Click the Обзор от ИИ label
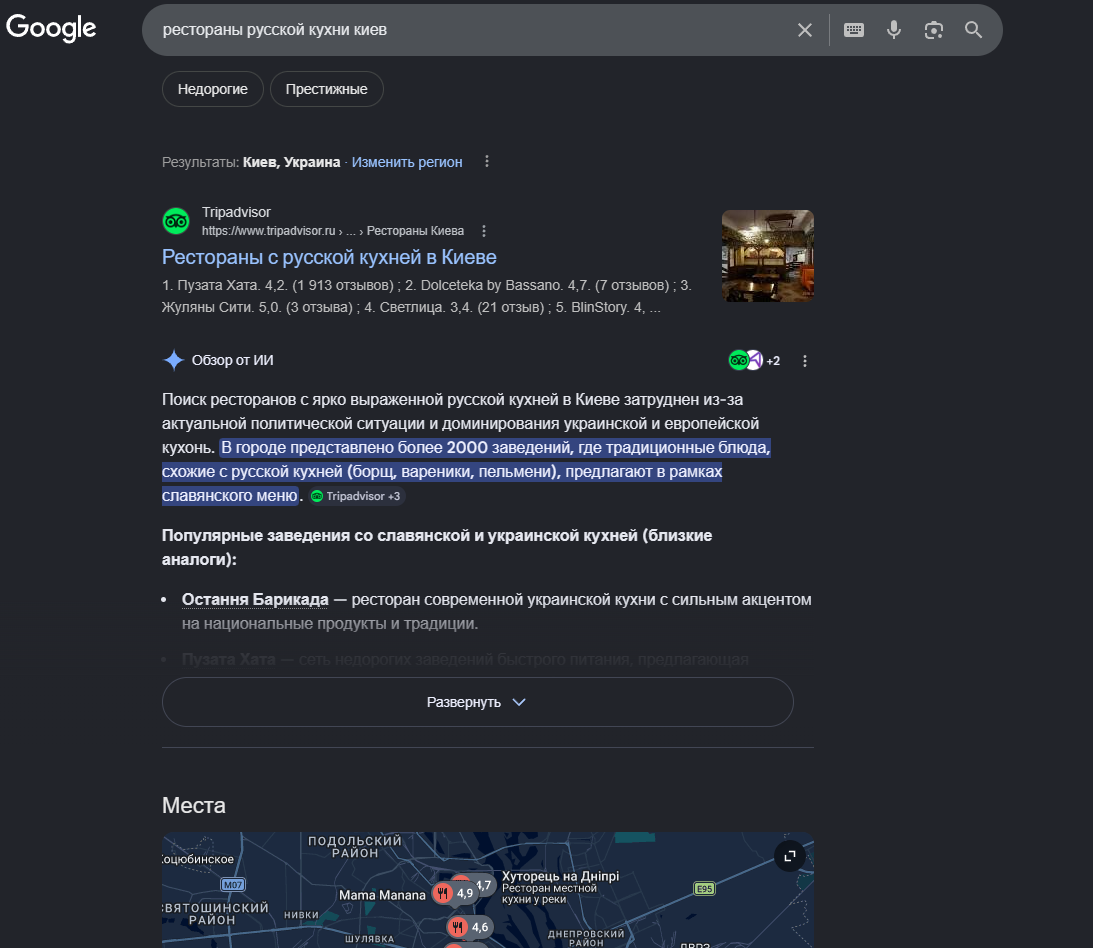The width and height of the screenshot is (1093, 948). pyautogui.click(x=233, y=360)
